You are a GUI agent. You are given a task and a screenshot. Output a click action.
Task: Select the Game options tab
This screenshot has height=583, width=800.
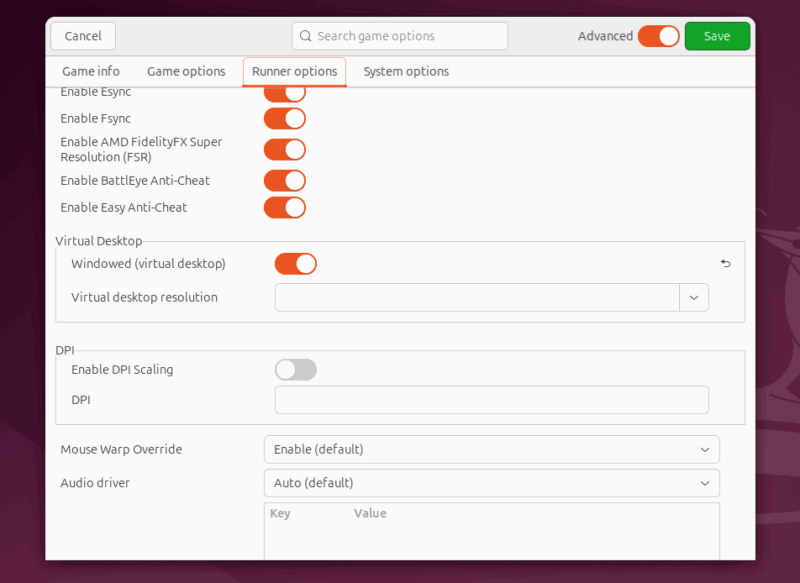click(x=186, y=71)
